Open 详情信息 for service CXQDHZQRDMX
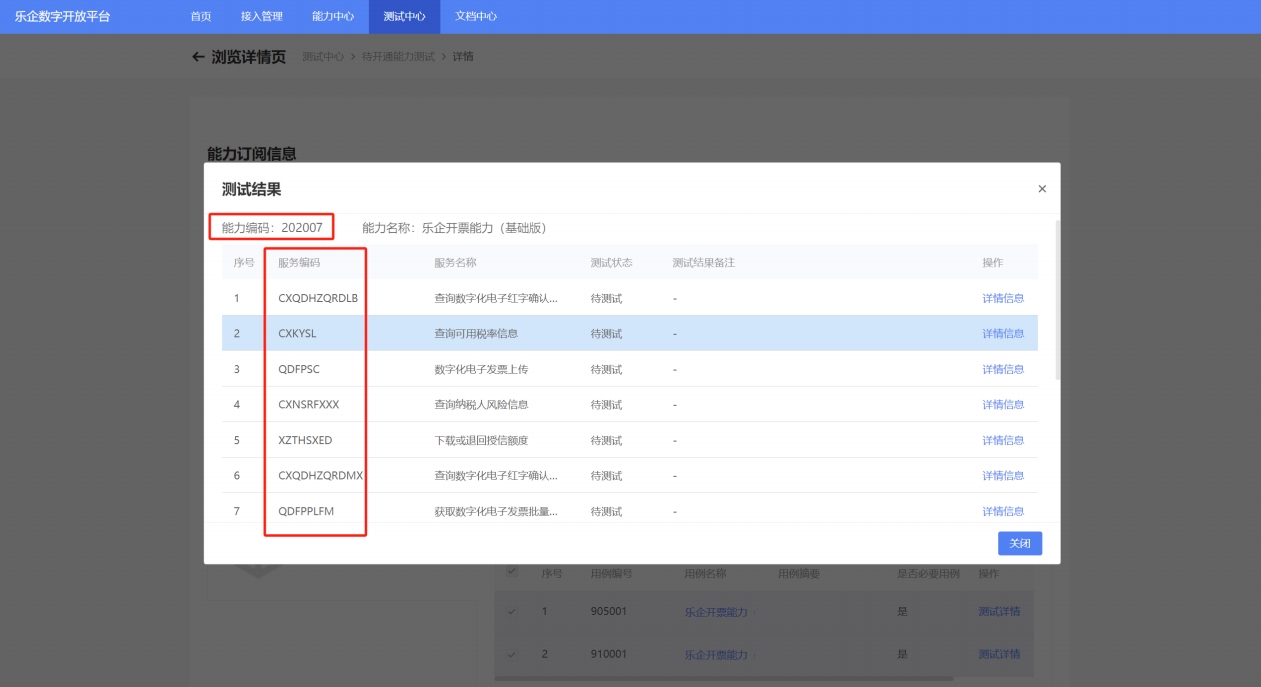Viewport: 1261px width, 687px height. 1002,475
